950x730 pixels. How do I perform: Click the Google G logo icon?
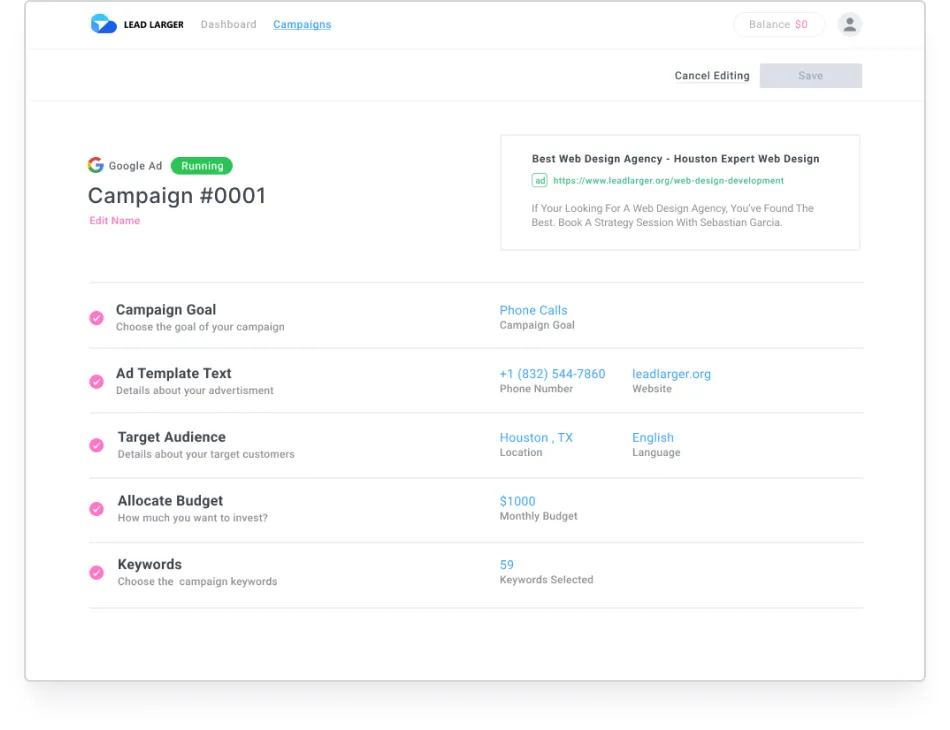coord(96,165)
